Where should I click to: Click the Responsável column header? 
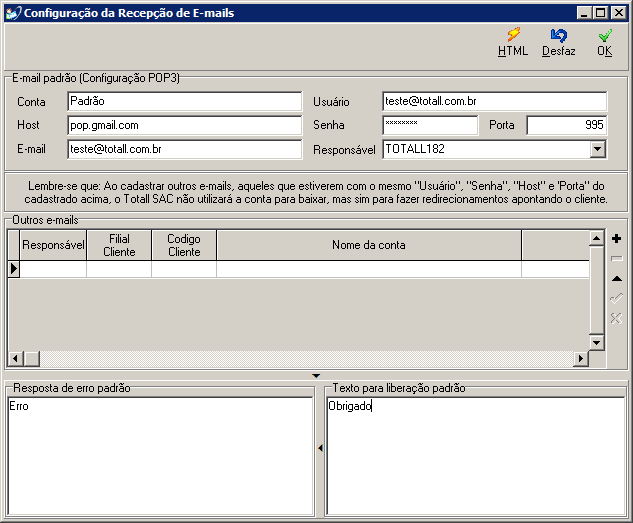tap(53, 245)
